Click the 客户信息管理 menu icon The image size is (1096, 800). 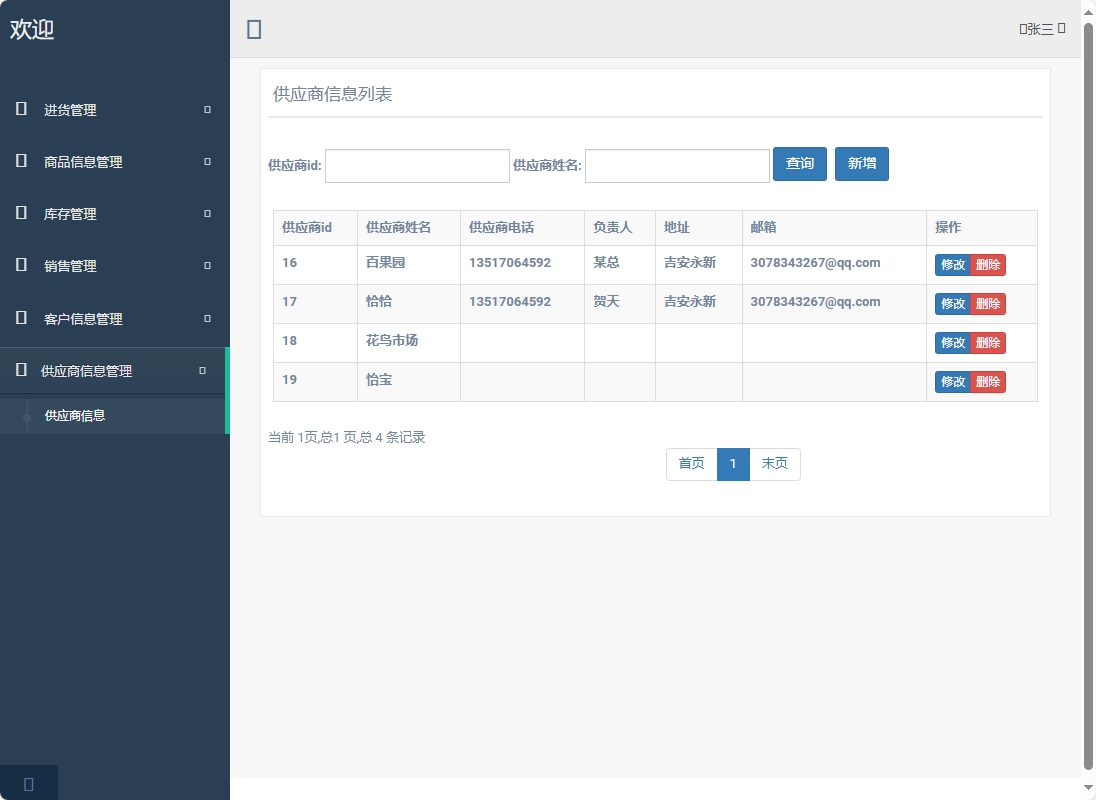tap(20, 318)
